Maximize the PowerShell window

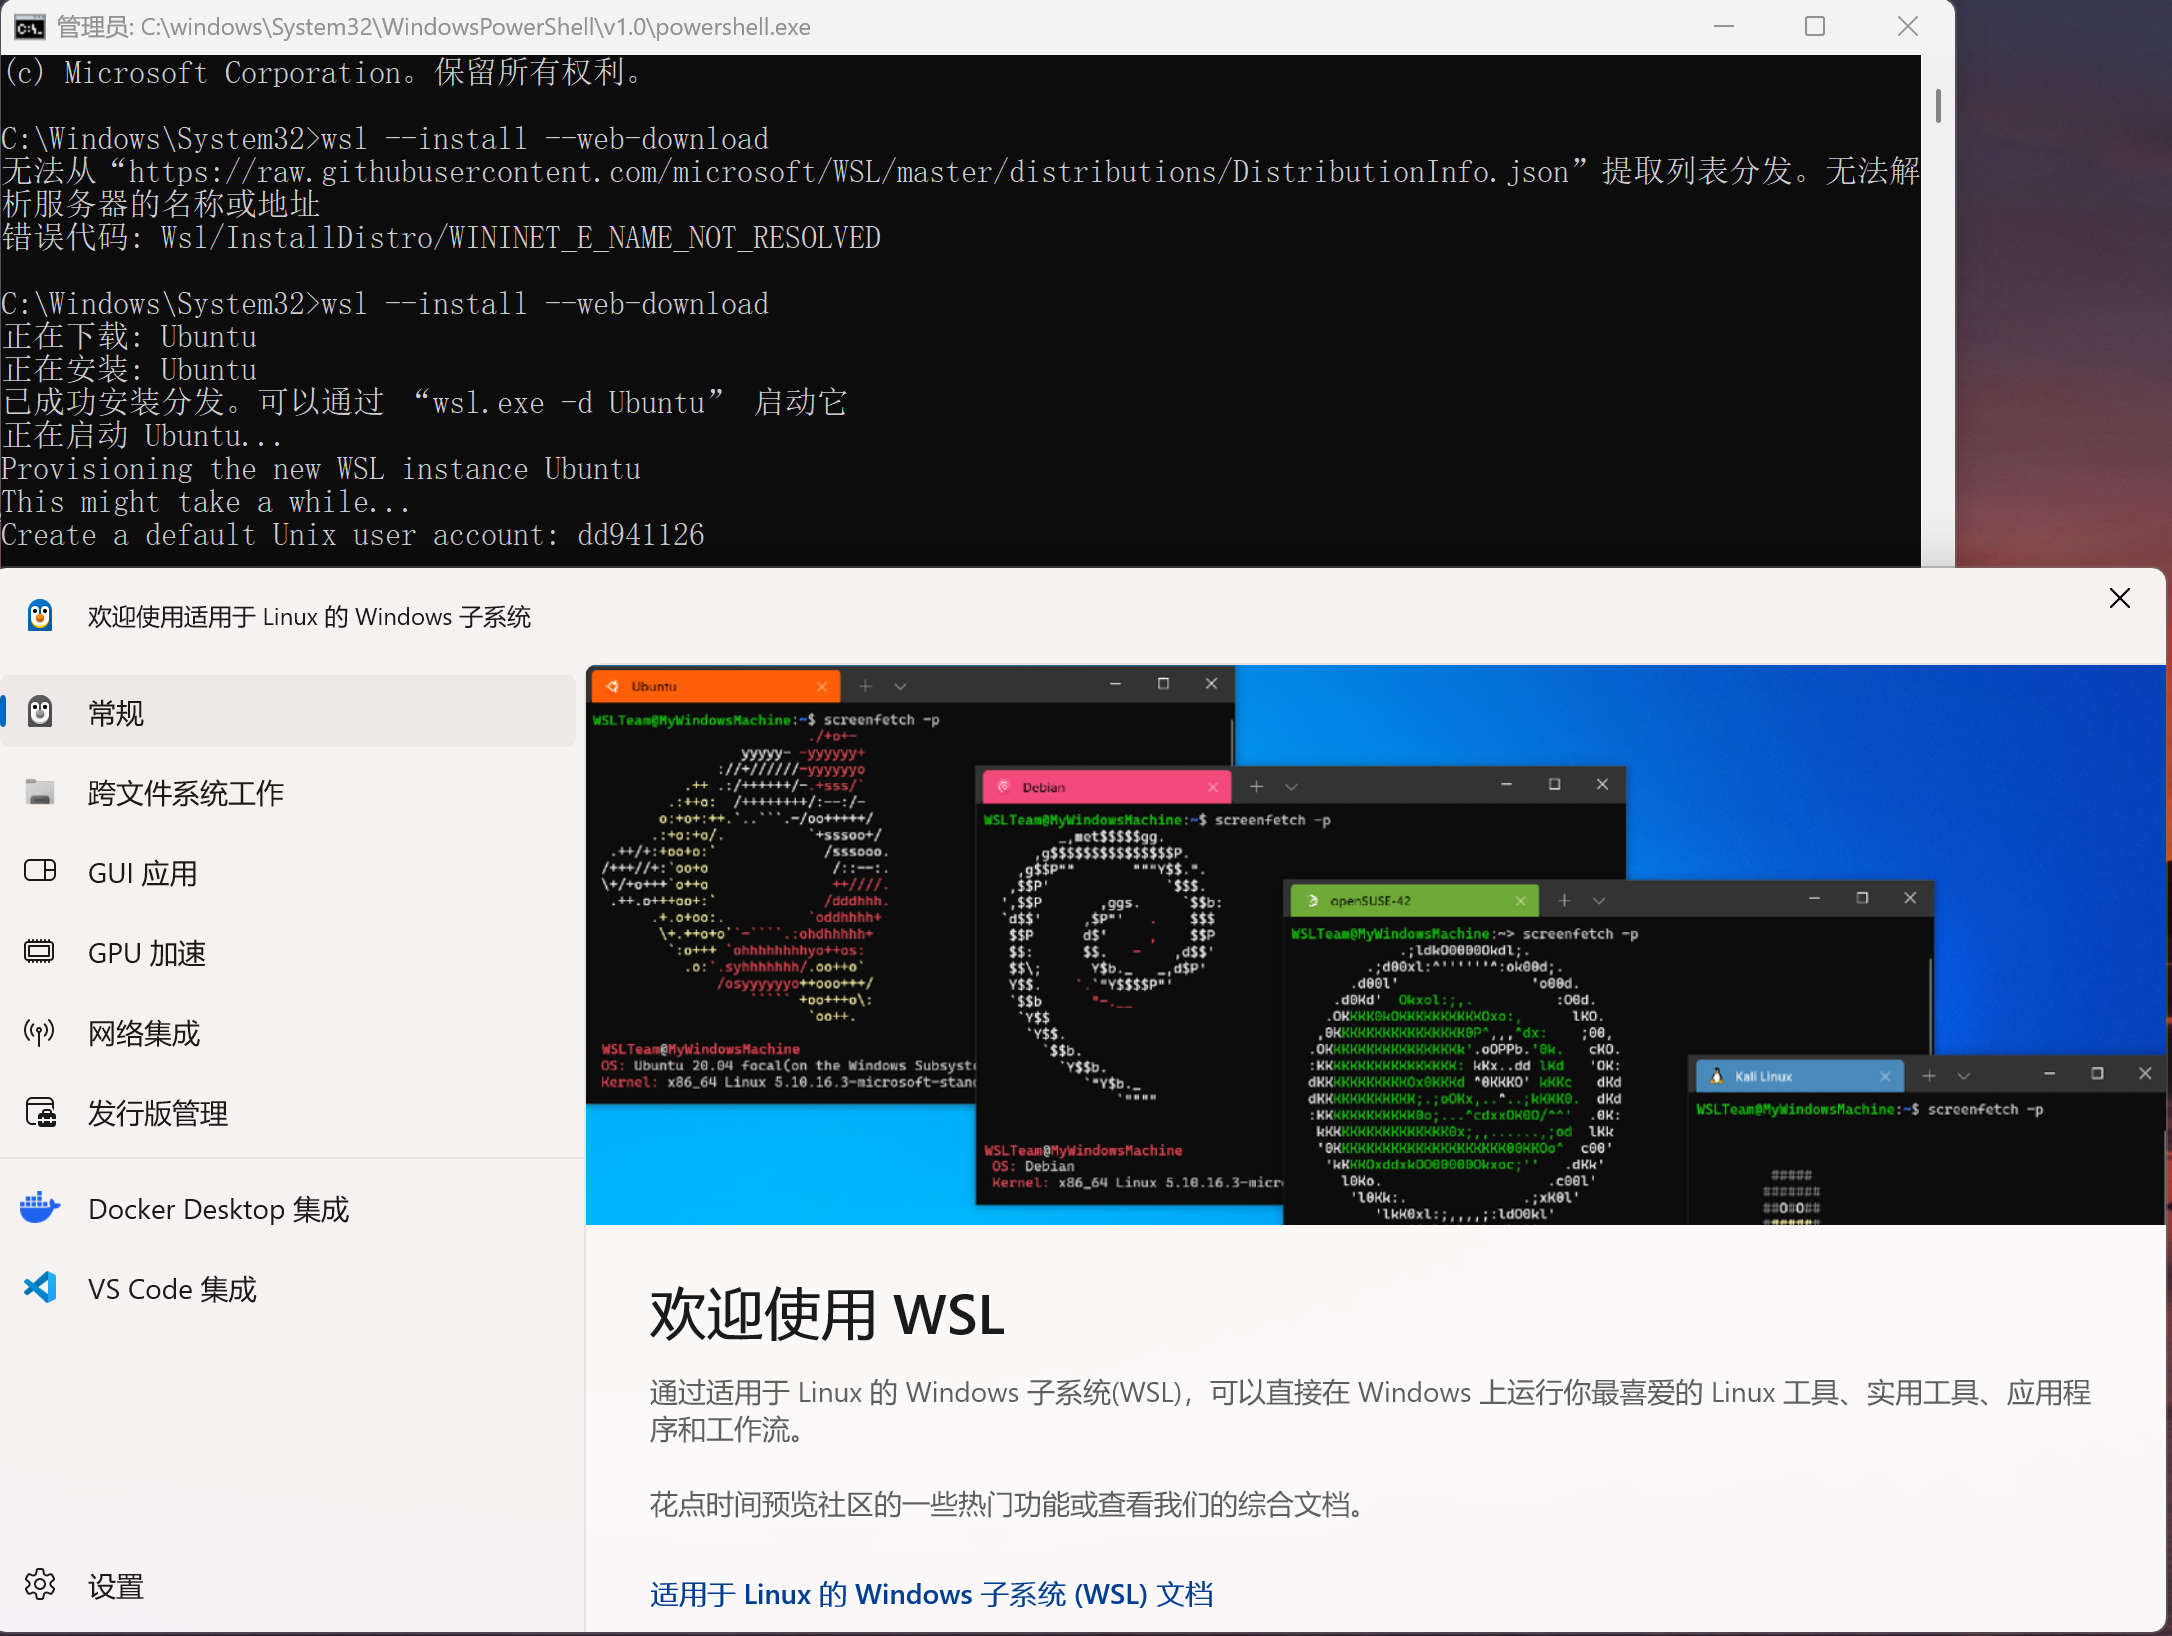[1815, 27]
